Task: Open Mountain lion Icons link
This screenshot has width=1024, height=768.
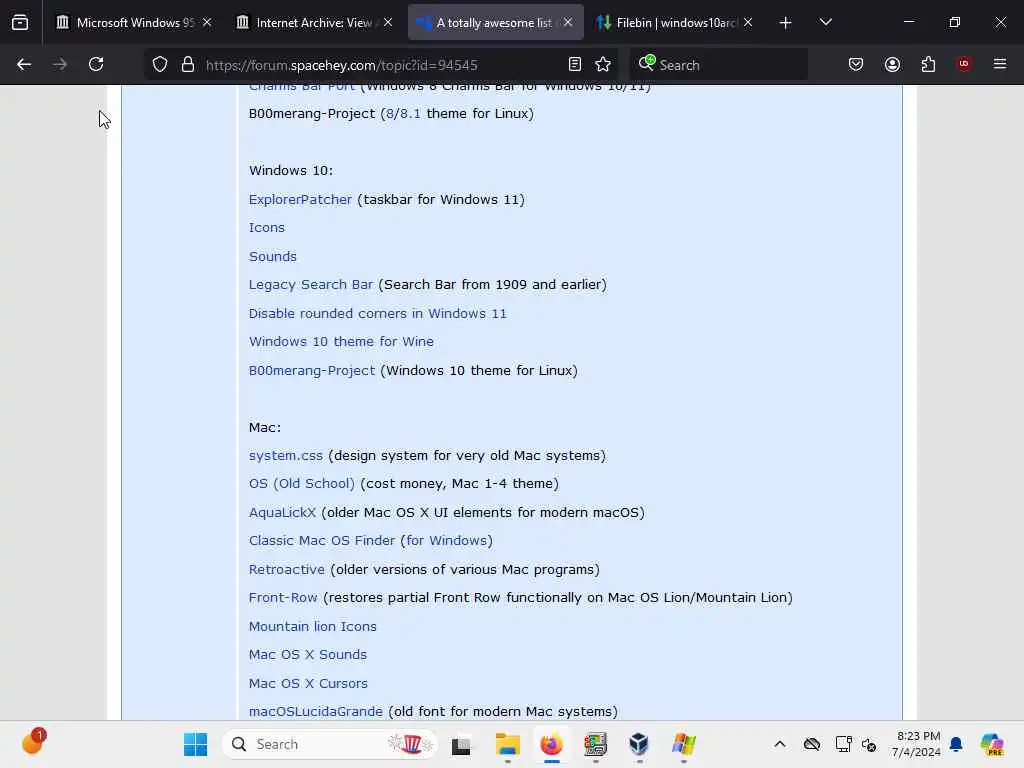Action: 312,626
